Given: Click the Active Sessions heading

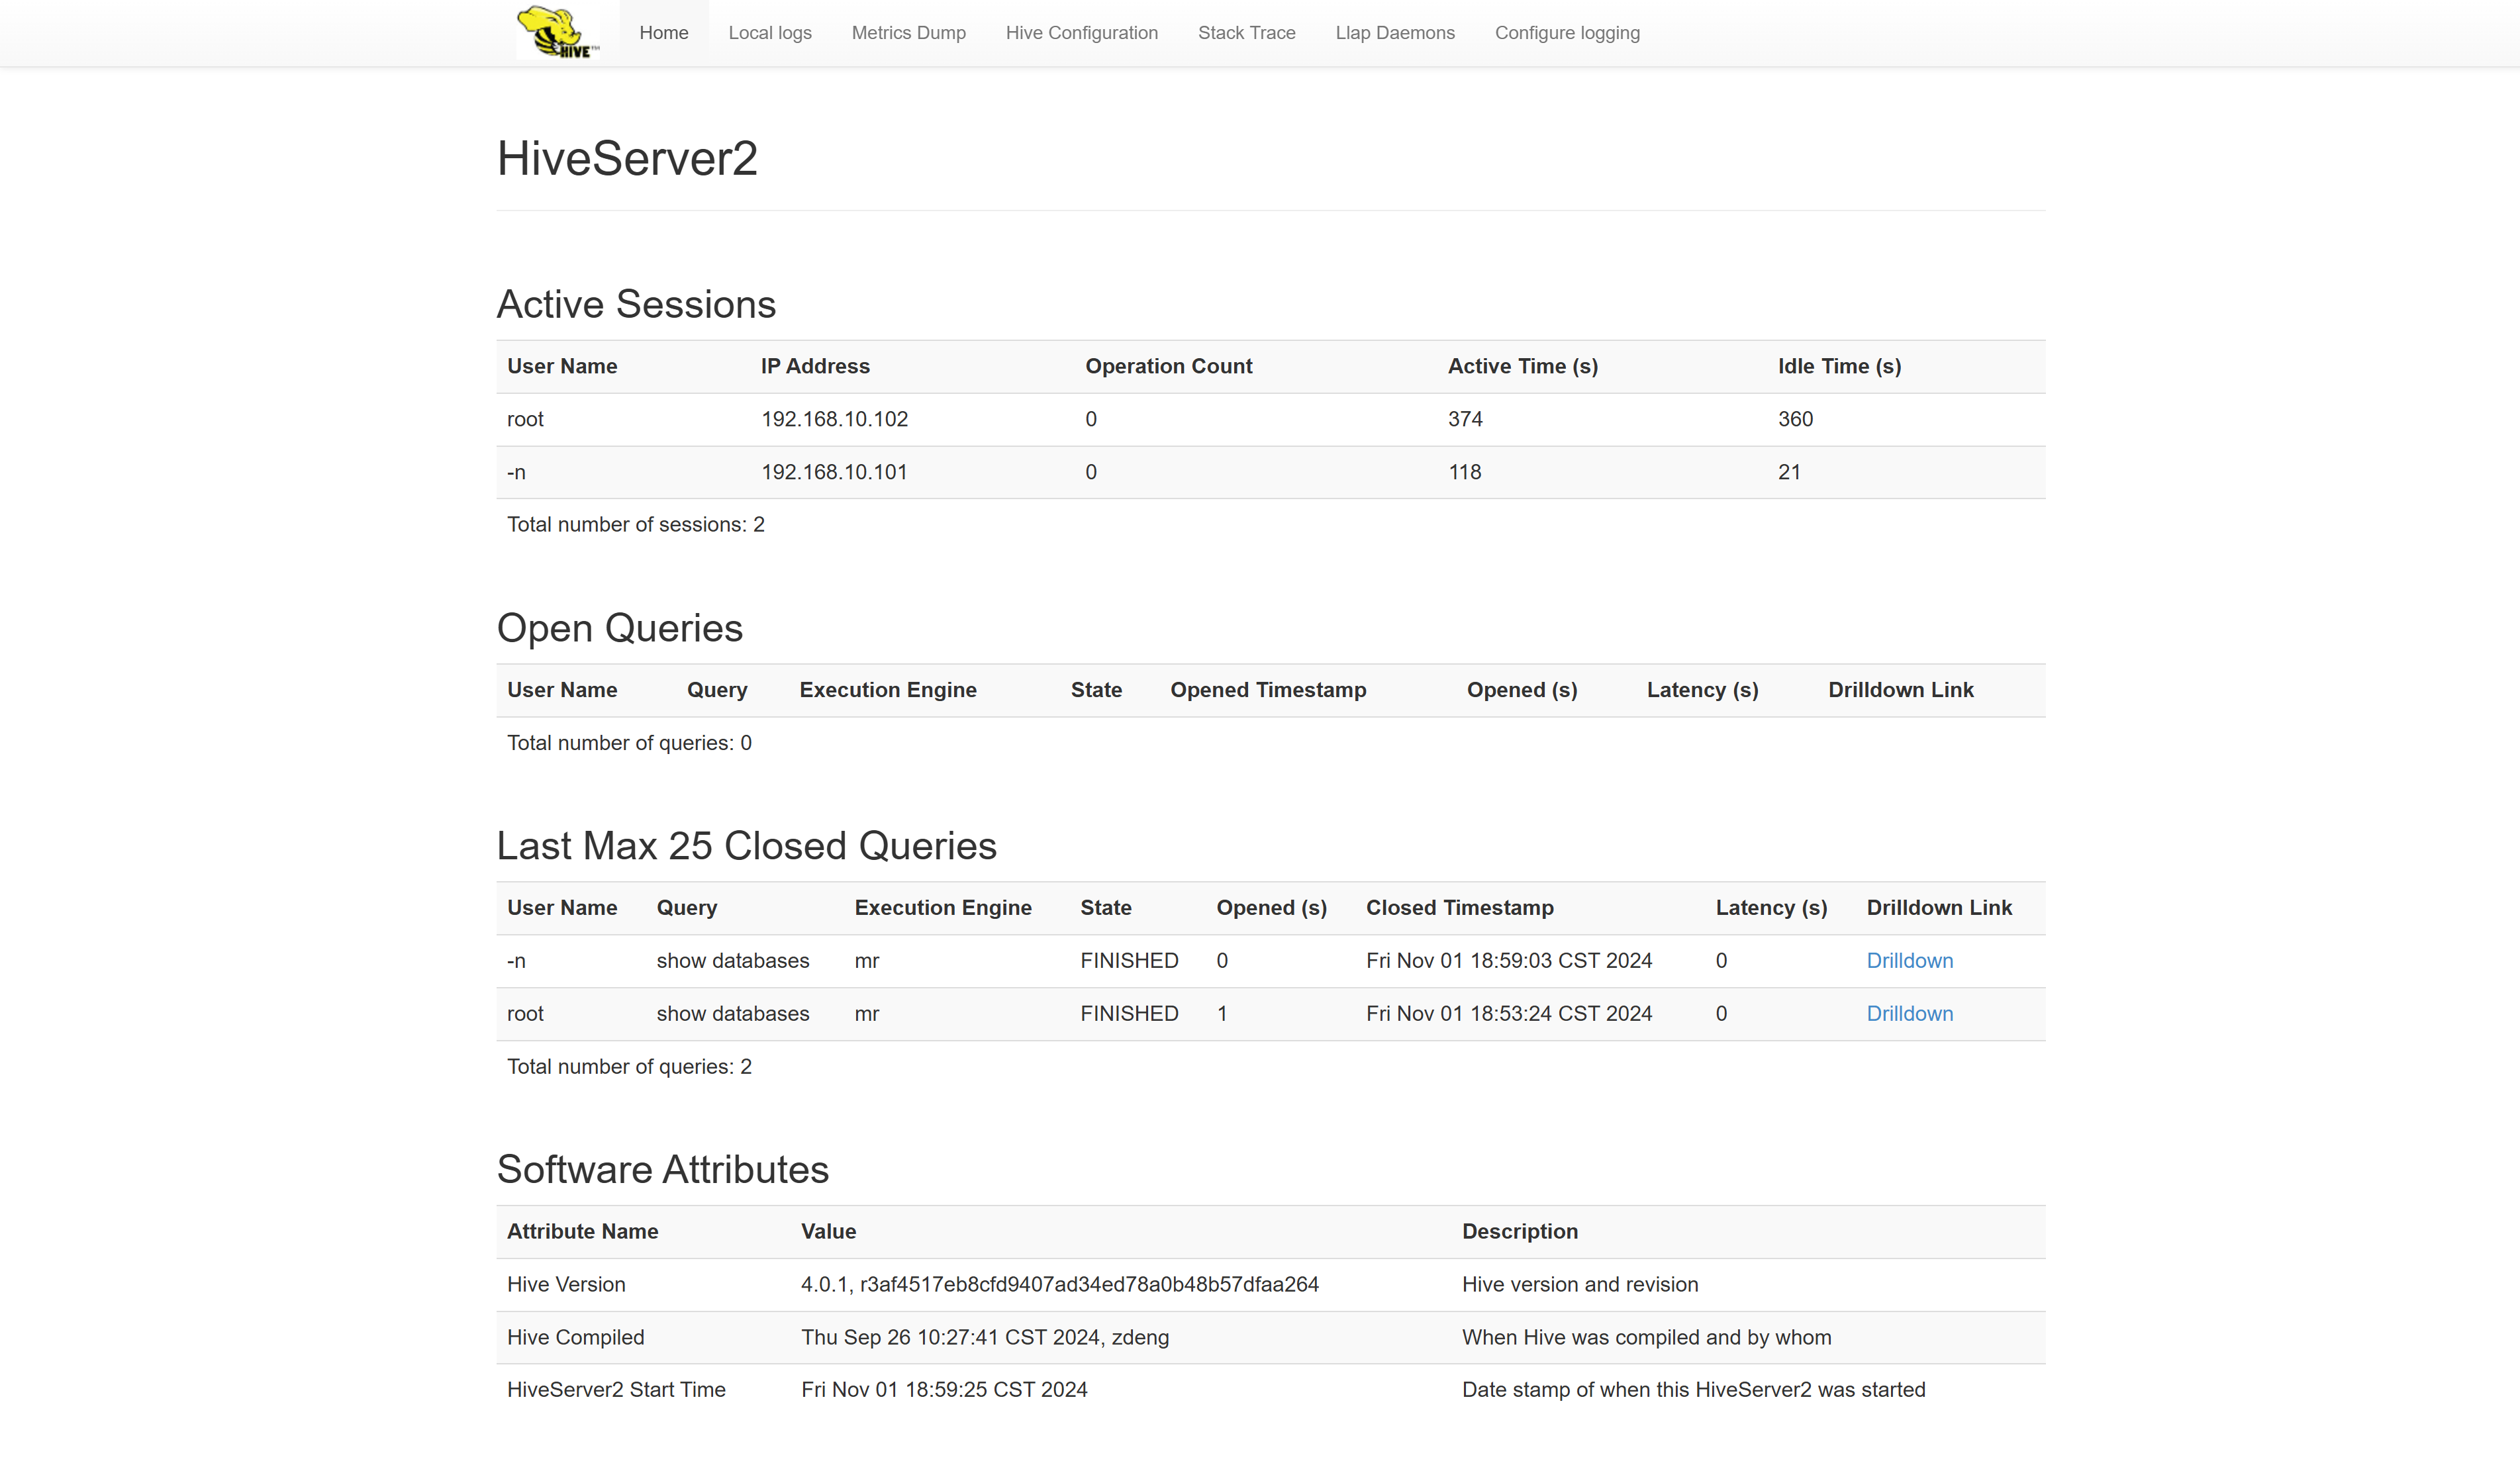Looking at the screenshot, I should tap(637, 305).
